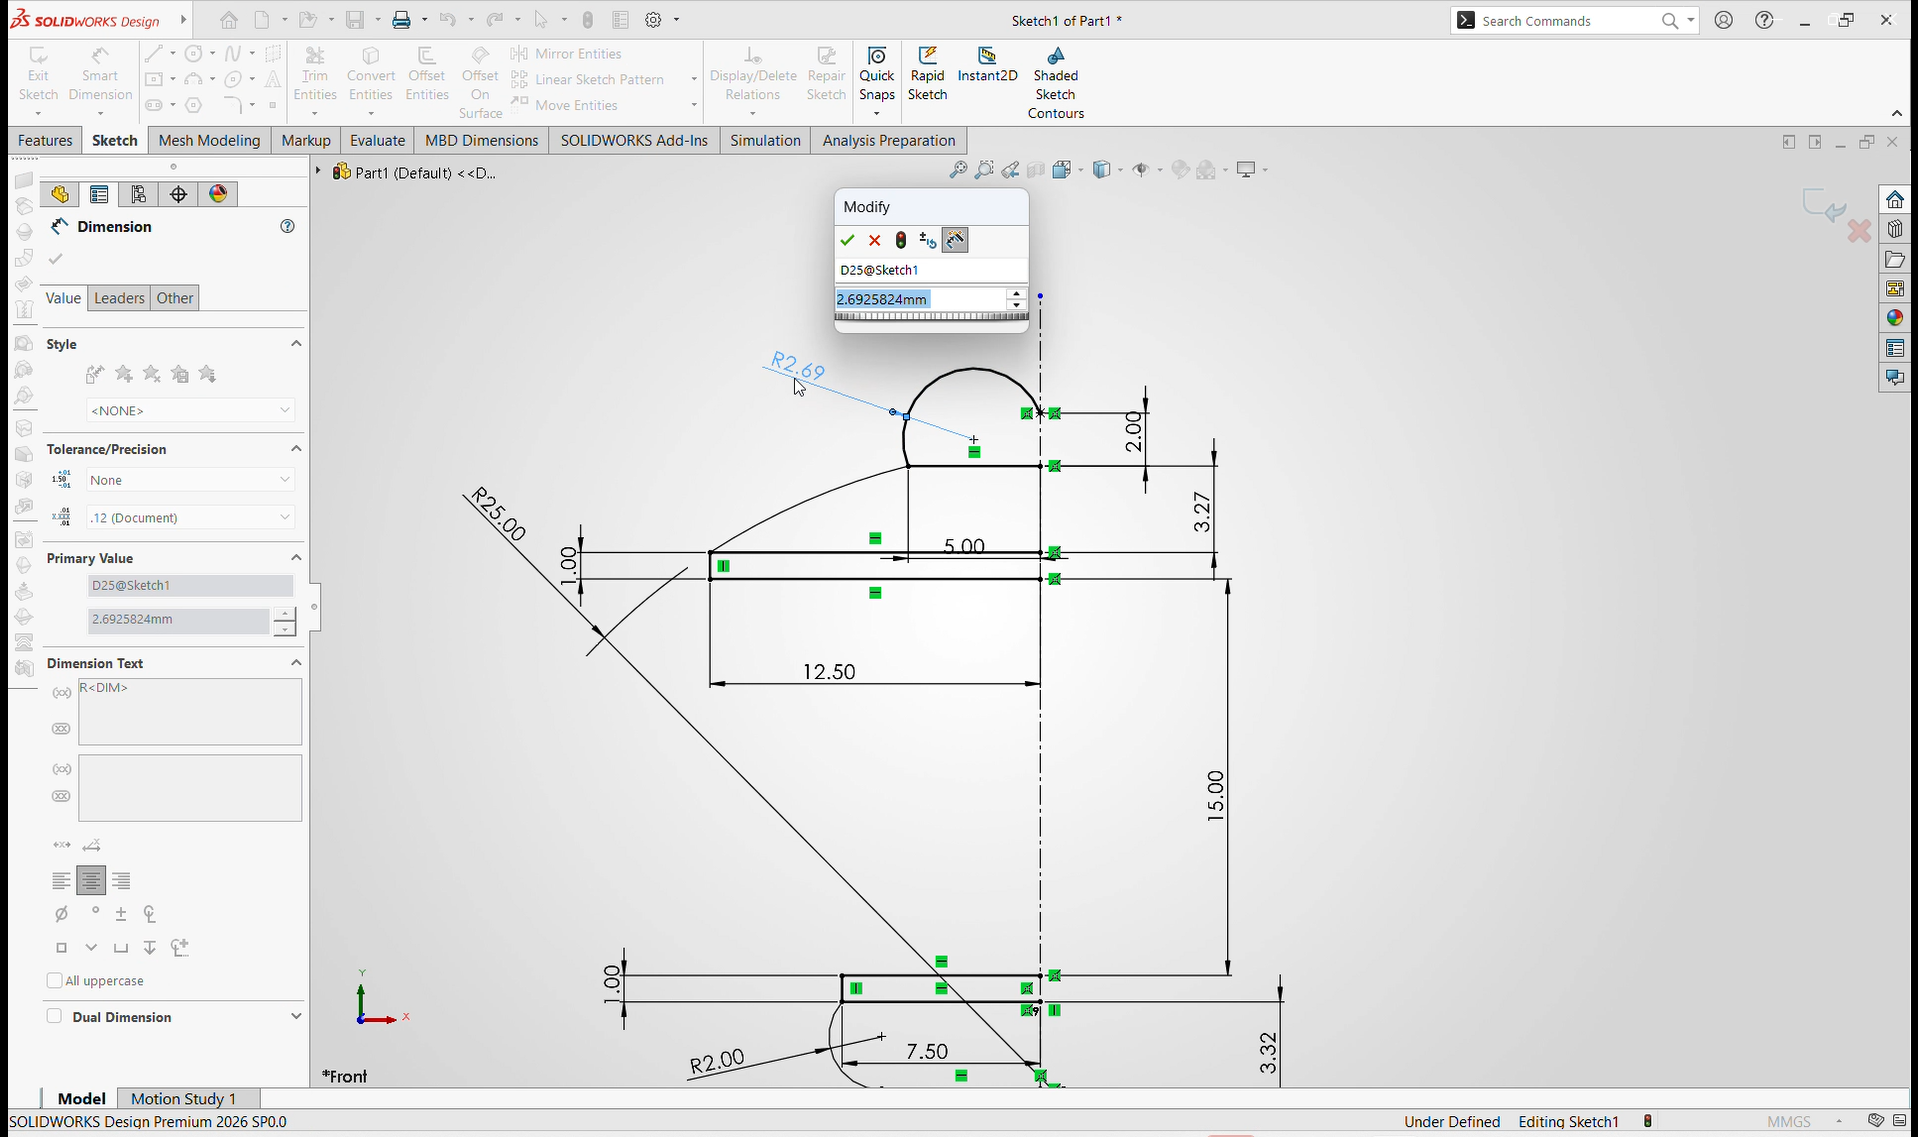Screen dimensions: 1918x1137
Task: Open the Mesh Modeling ribbon tab
Action: point(209,141)
